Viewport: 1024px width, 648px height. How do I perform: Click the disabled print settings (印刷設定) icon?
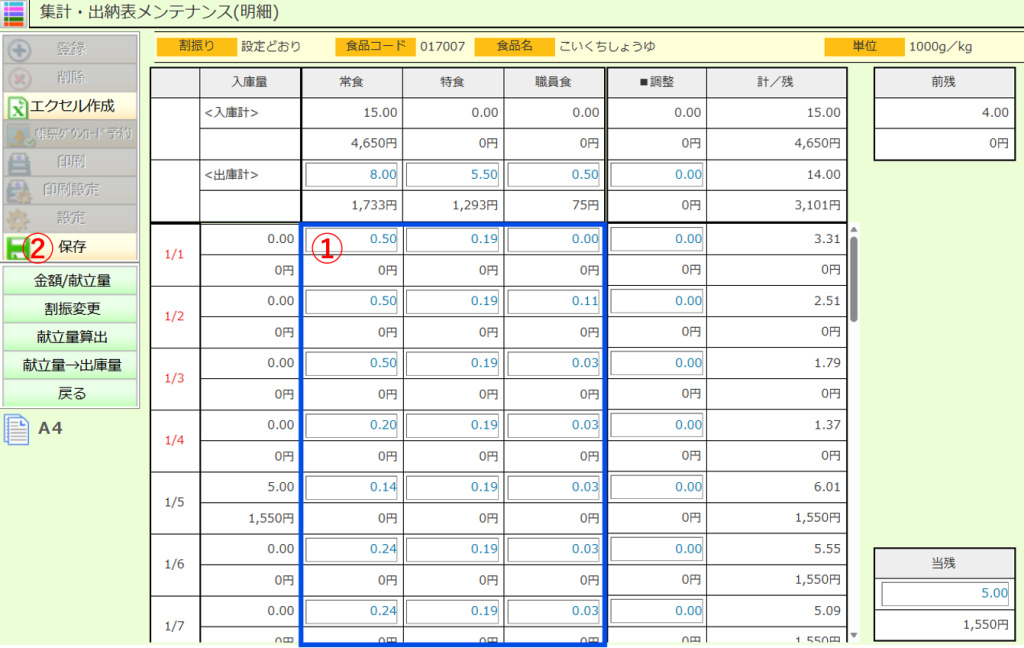coord(18,190)
